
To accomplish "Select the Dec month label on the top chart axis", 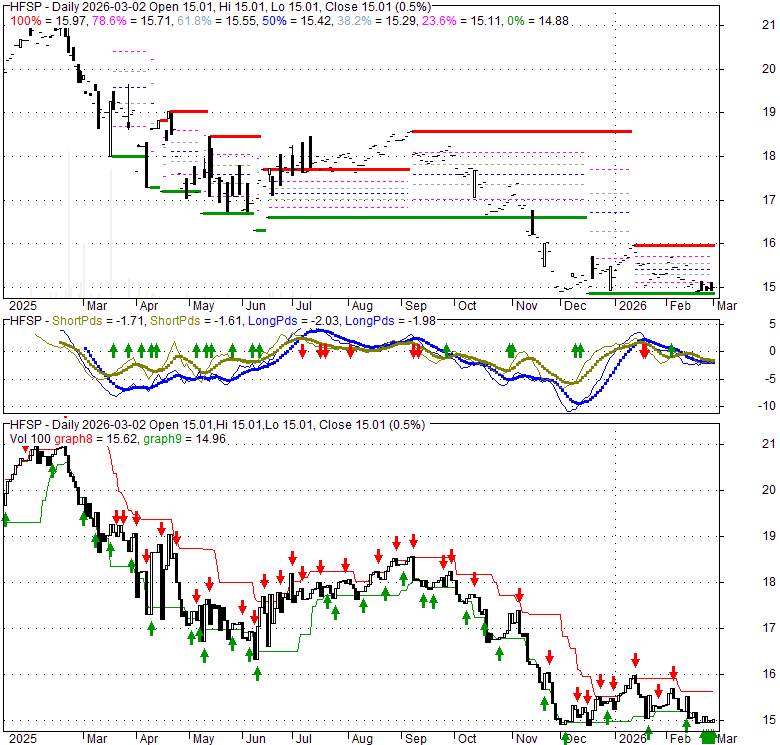I will pos(575,306).
